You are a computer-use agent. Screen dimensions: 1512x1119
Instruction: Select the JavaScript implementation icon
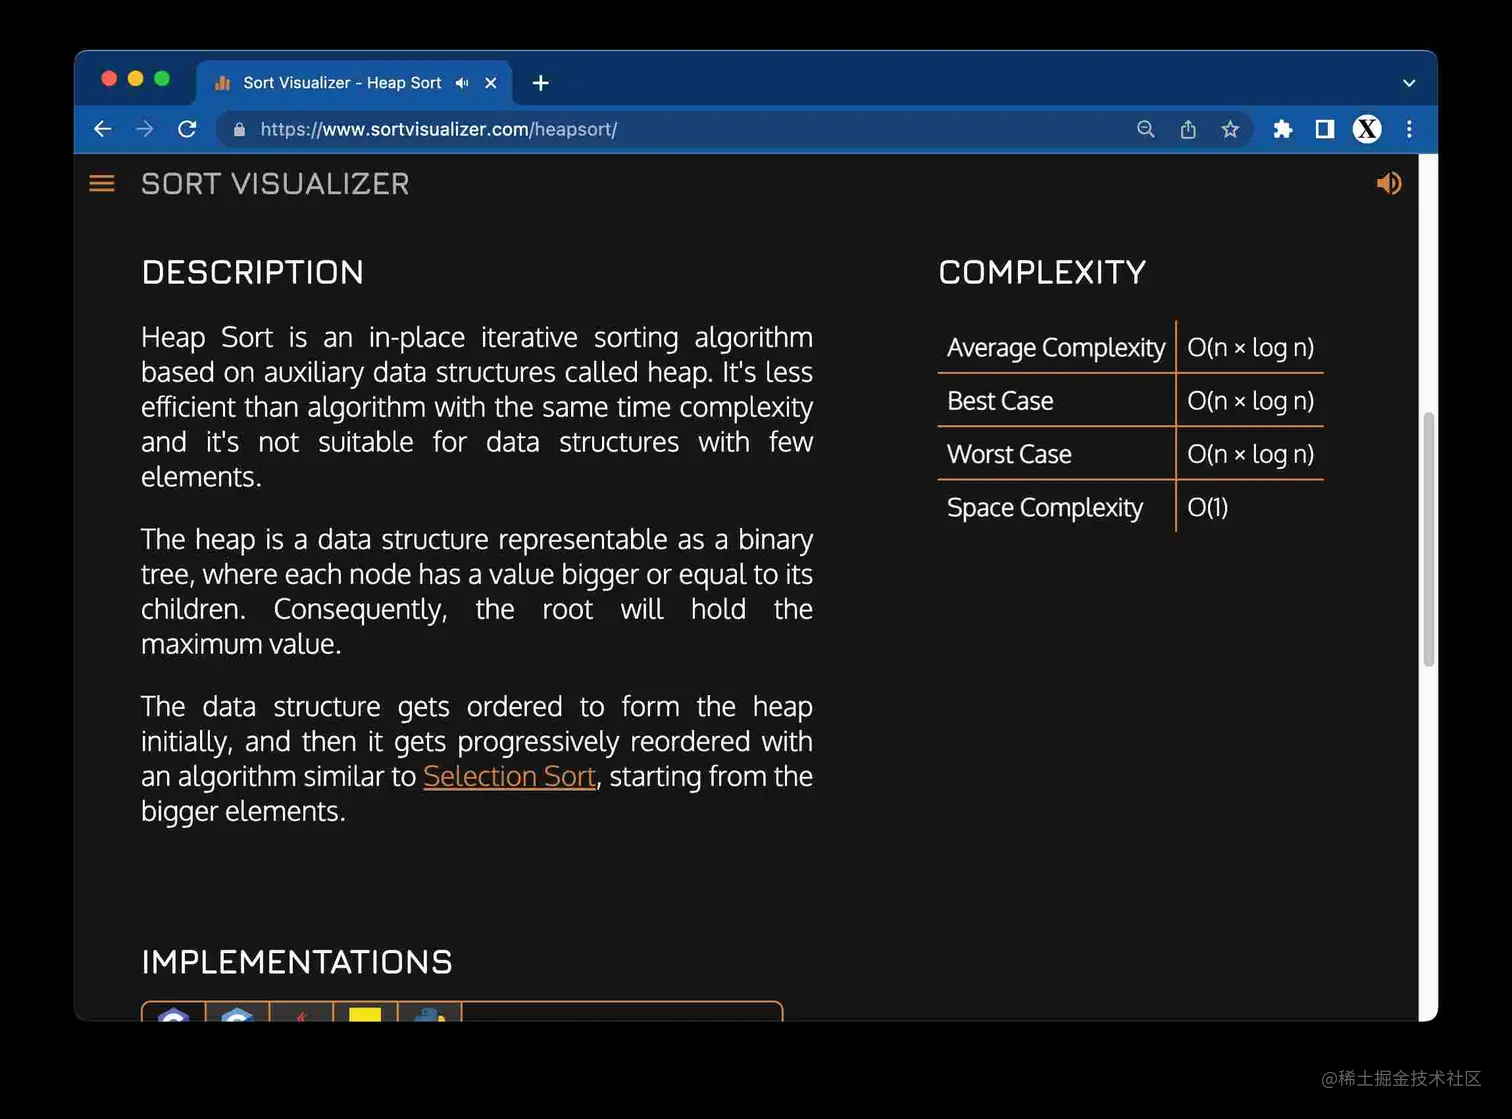[x=365, y=1014]
